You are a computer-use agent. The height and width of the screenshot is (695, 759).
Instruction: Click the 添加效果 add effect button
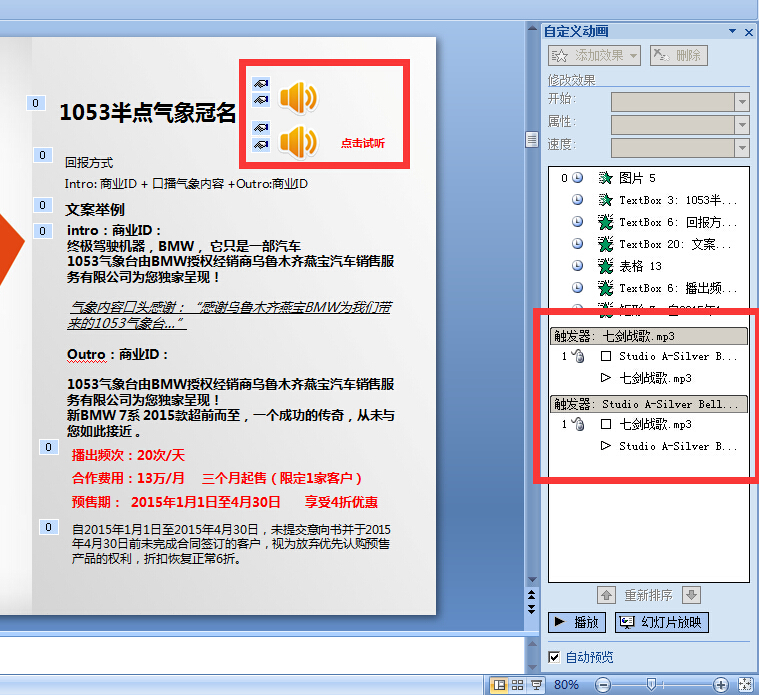(x=594, y=56)
